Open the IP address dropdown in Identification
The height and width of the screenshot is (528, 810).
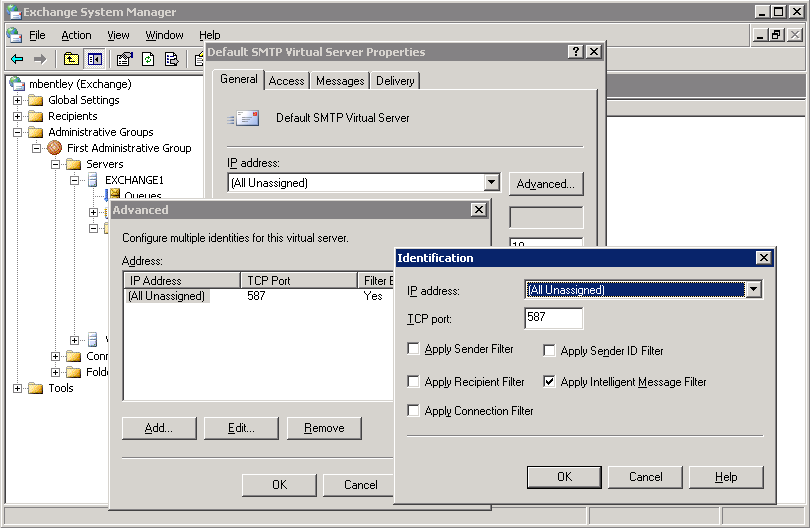tap(754, 290)
